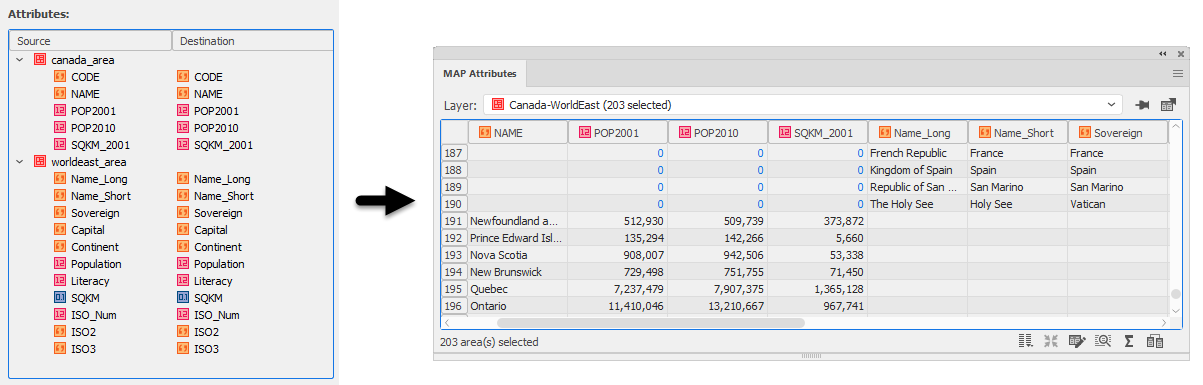The height and width of the screenshot is (385, 1203).
Task: Click the layer icon inside the Layer dropdown
Action: [497, 105]
